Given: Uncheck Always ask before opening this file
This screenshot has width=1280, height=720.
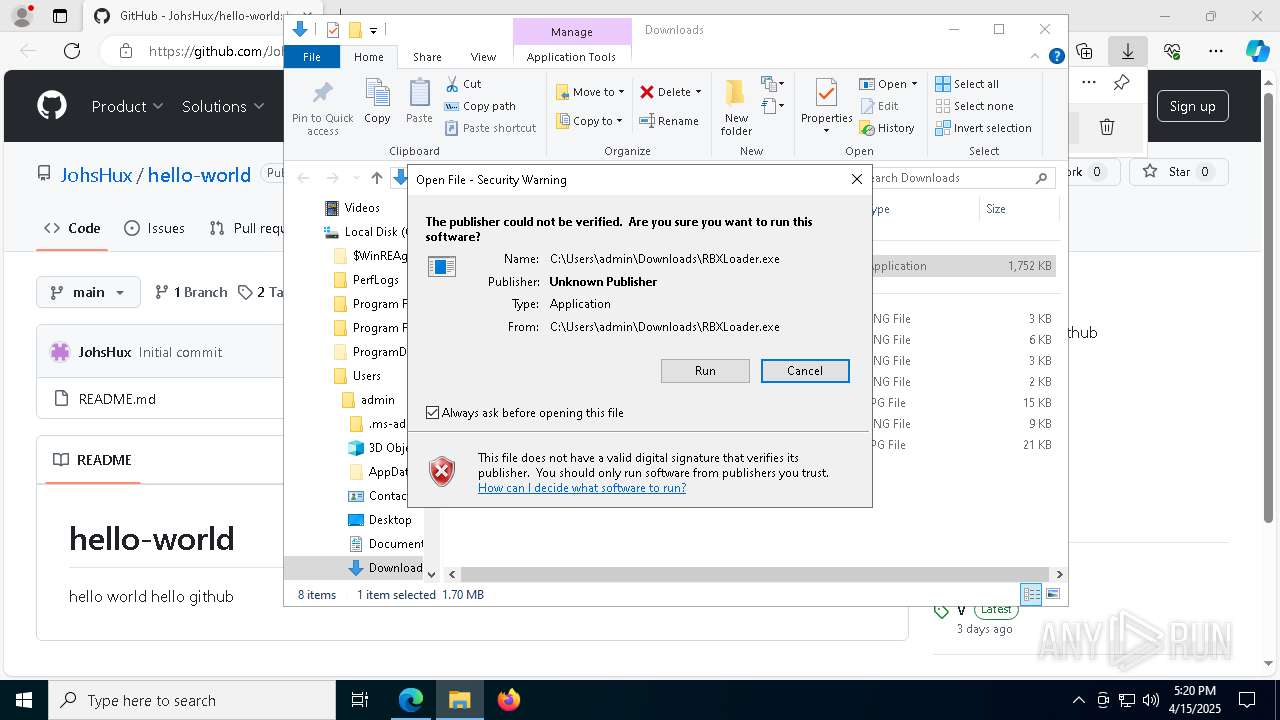Looking at the screenshot, I should (x=432, y=413).
